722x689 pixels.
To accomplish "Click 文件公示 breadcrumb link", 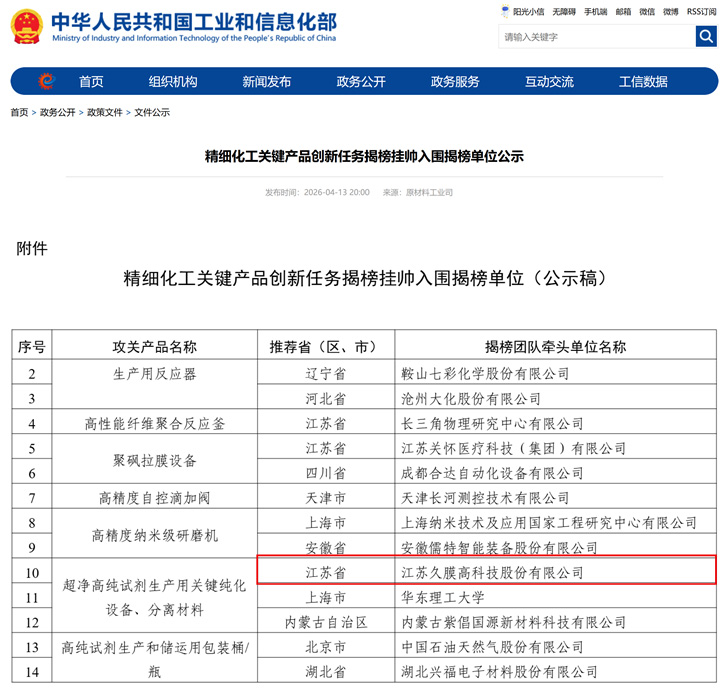I will coord(152,113).
